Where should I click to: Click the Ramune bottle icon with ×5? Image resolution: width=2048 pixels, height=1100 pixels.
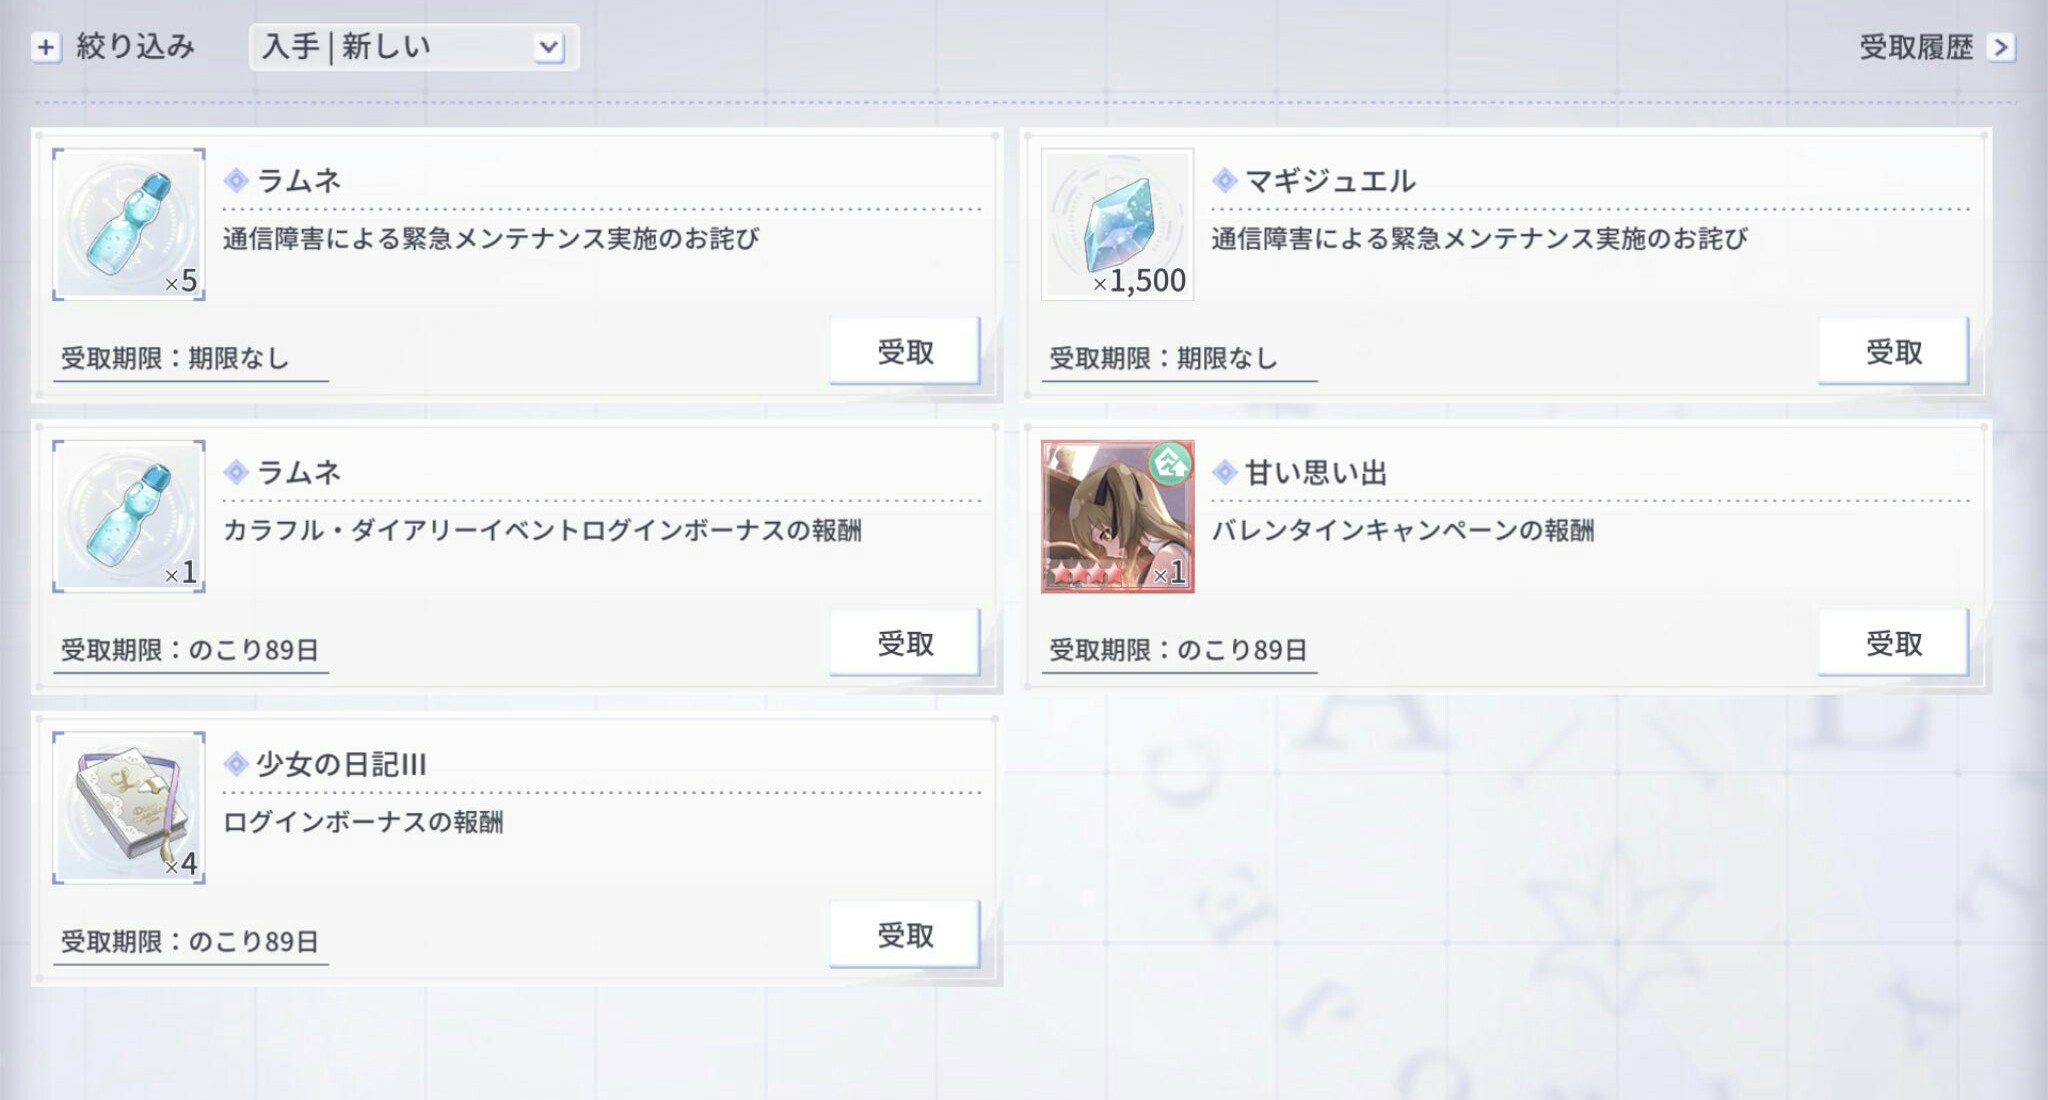(128, 224)
